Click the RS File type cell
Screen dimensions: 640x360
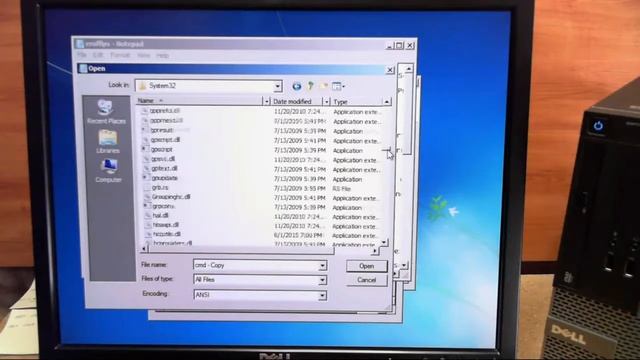(x=342, y=189)
